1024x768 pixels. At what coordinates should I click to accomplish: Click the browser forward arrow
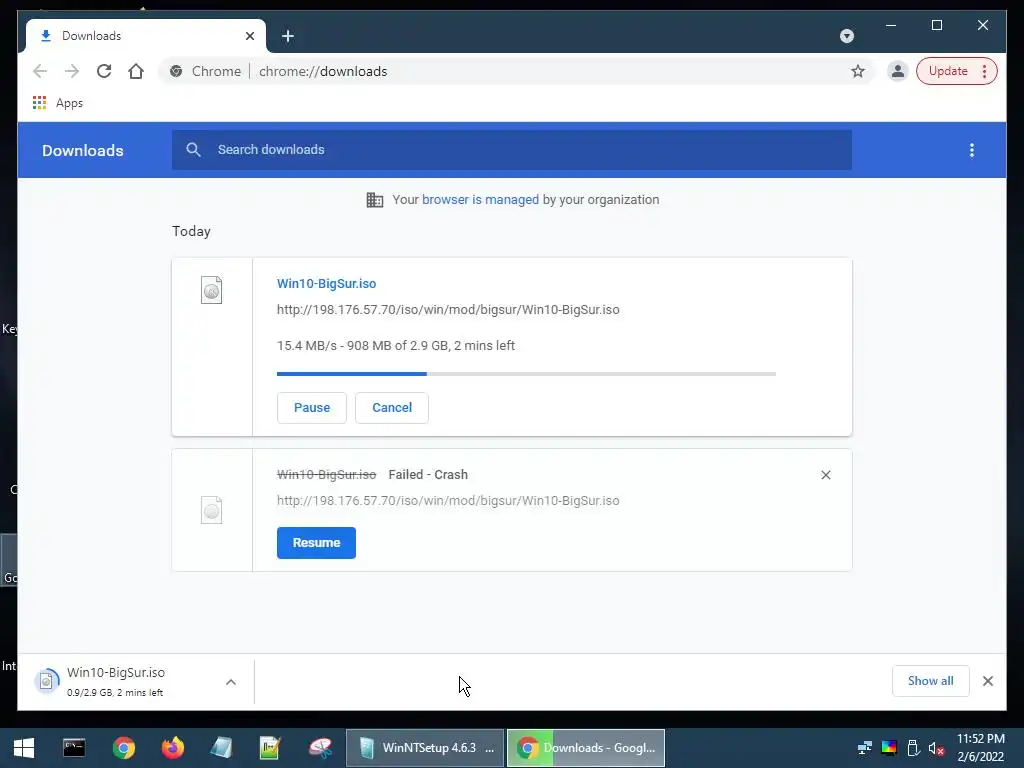tap(72, 71)
